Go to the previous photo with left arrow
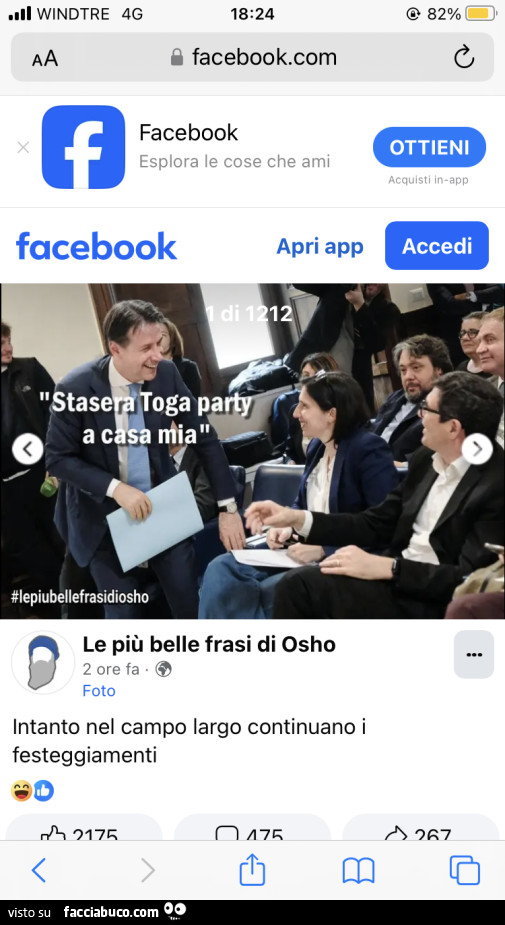Screen dimensions: 505x925 [28, 450]
